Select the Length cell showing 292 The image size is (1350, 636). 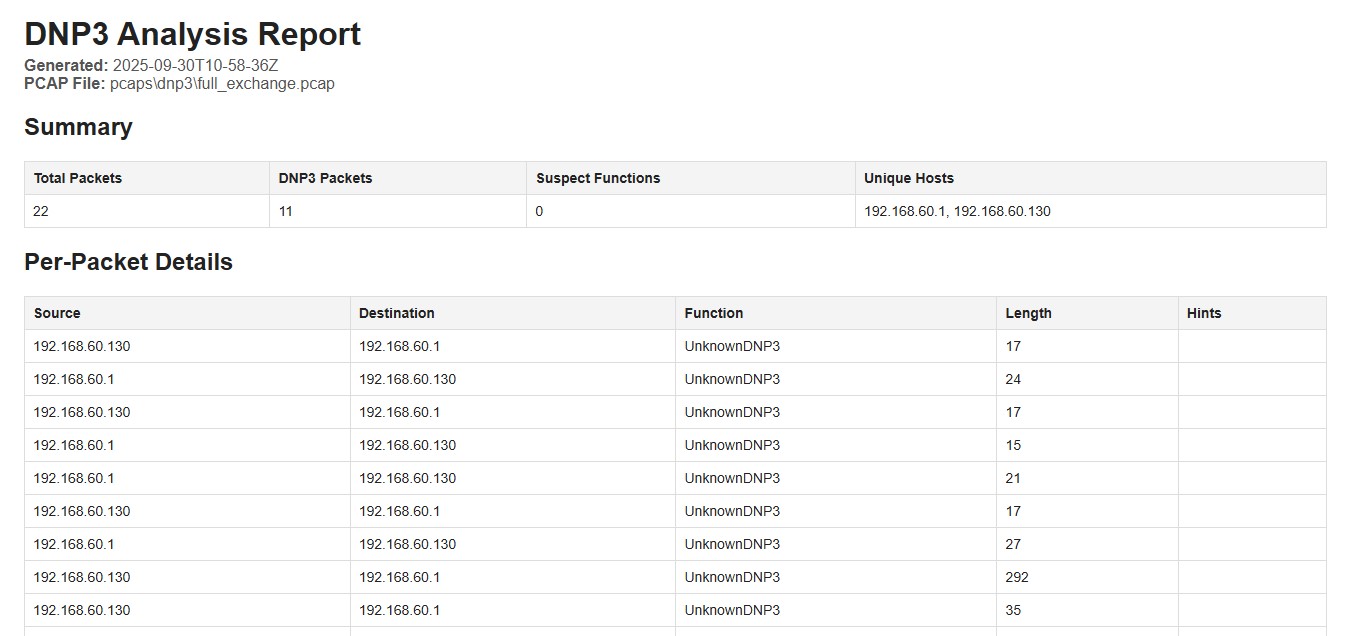coord(1087,577)
